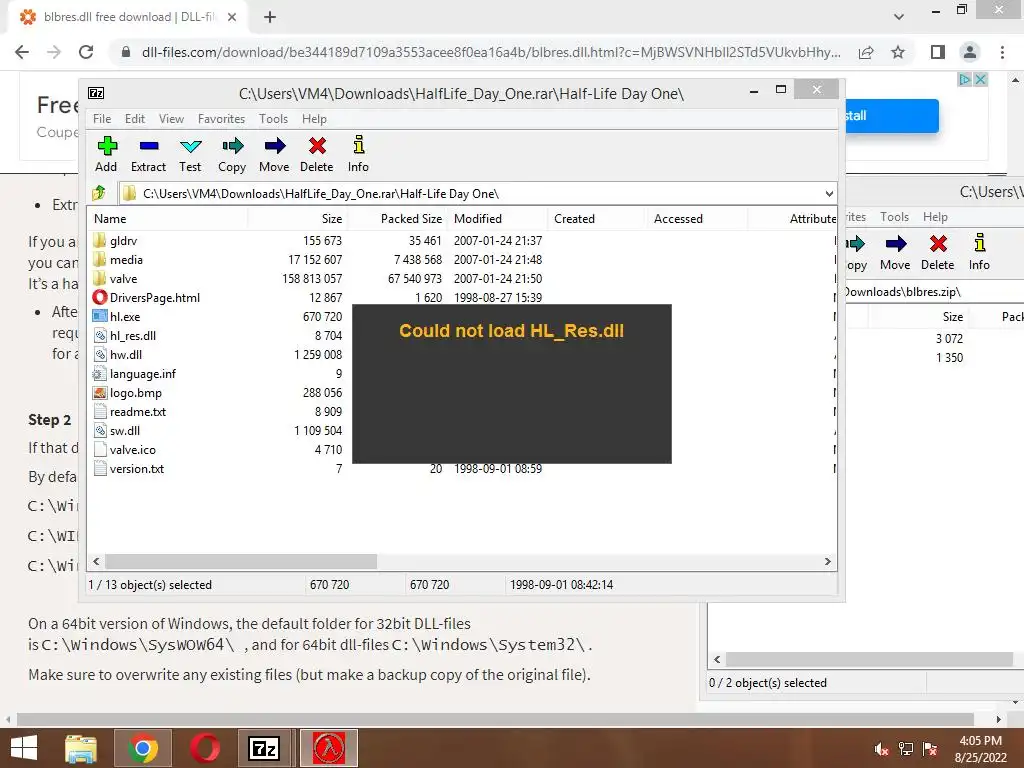Viewport: 1024px width, 768px height.
Task: Go back in Chrome
Action: pyautogui.click(x=22, y=52)
